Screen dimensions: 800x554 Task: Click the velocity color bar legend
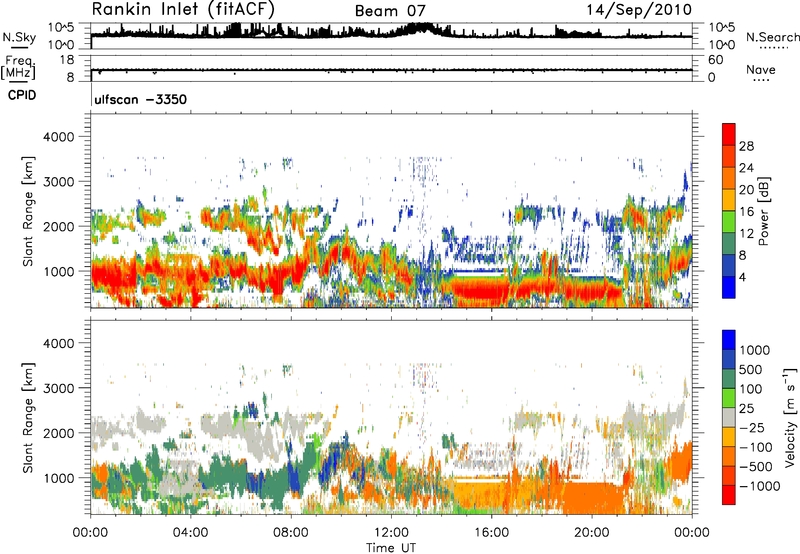coord(729,417)
